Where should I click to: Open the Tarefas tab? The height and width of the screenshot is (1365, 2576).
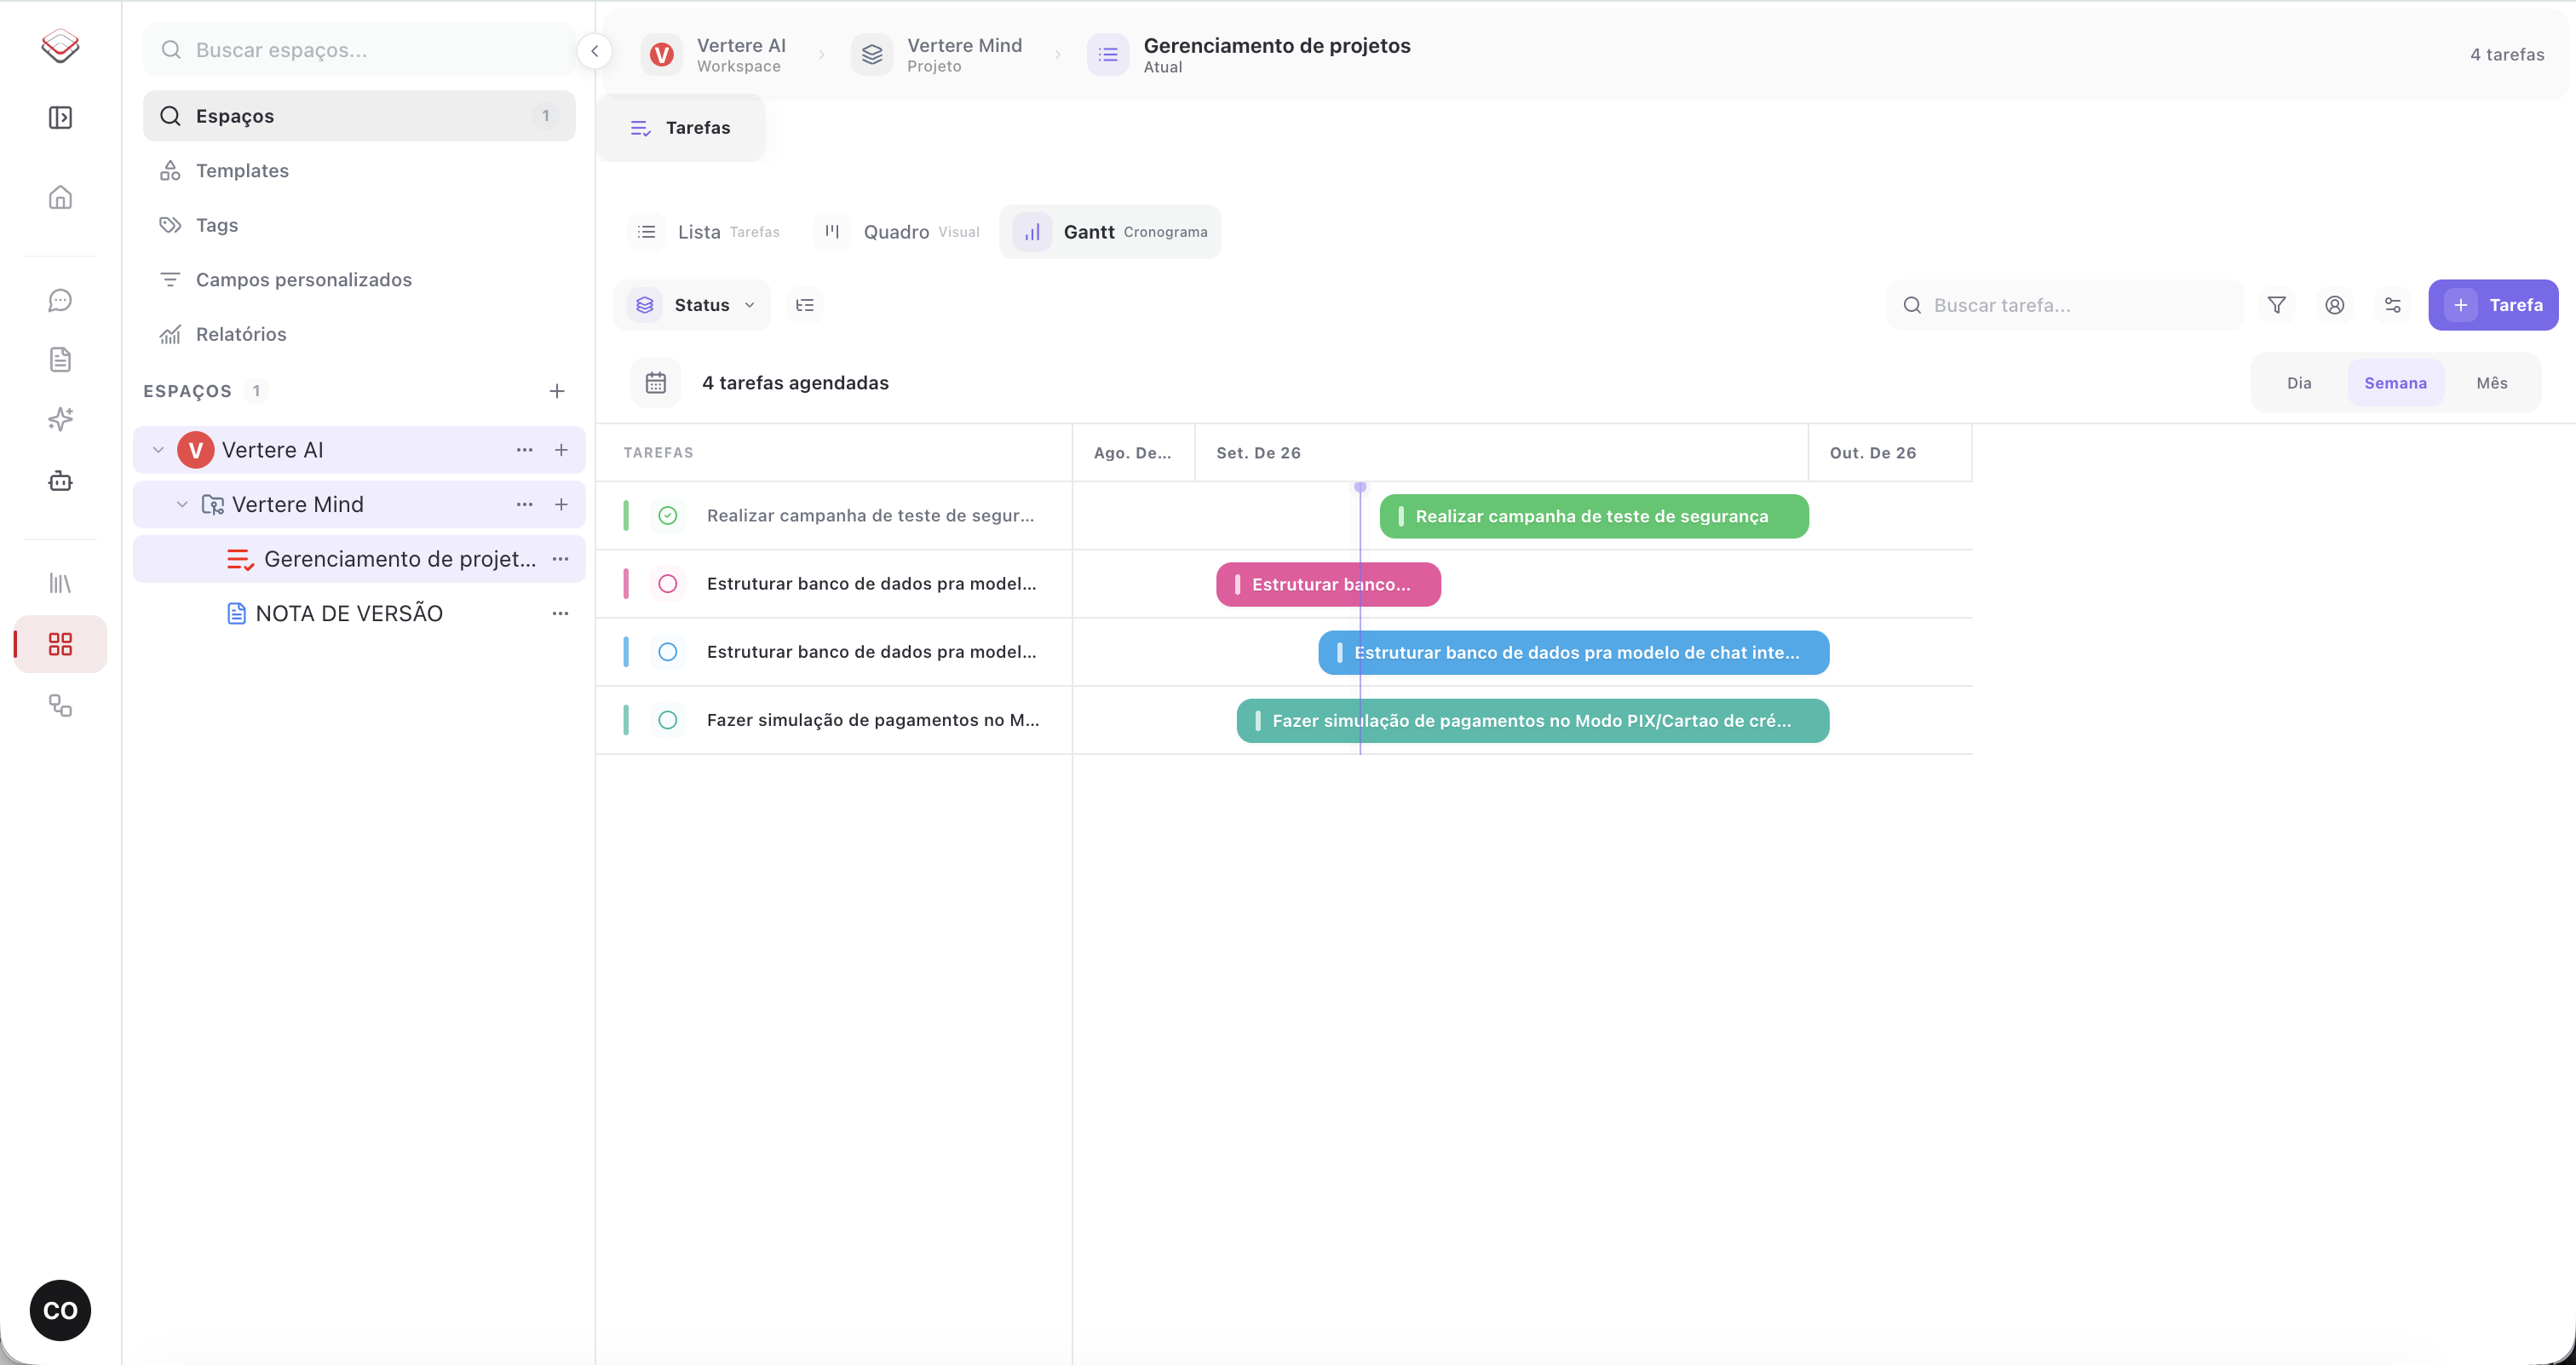(681, 128)
